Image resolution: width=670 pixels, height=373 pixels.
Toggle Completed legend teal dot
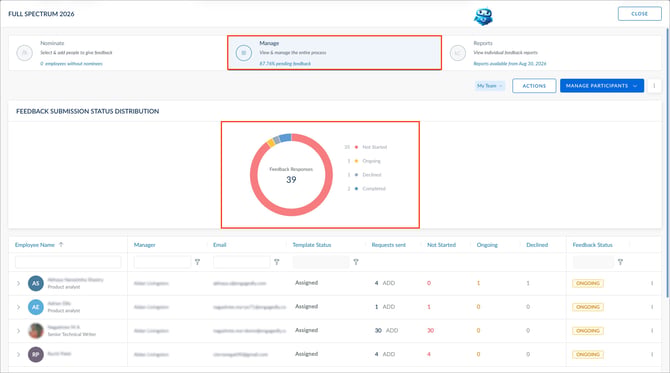click(x=356, y=188)
